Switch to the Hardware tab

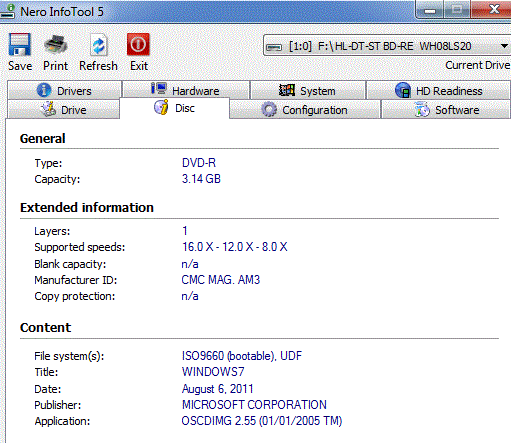pyautogui.click(x=186, y=90)
